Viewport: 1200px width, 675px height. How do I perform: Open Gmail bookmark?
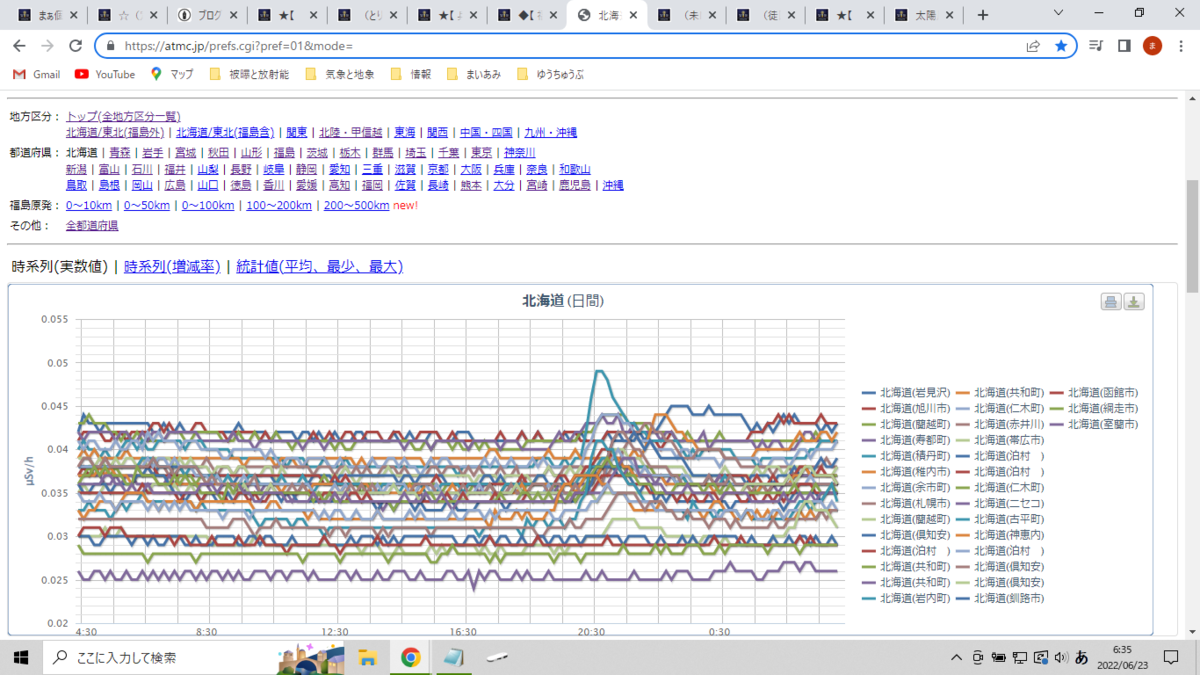(x=37, y=74)
